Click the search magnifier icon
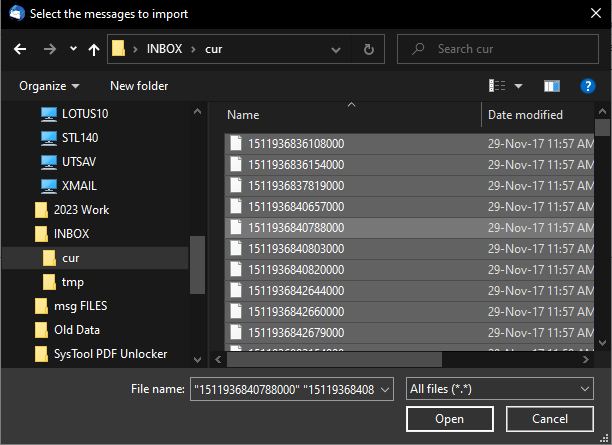Viewport: 612px width, 445px height. coord(418,49)
